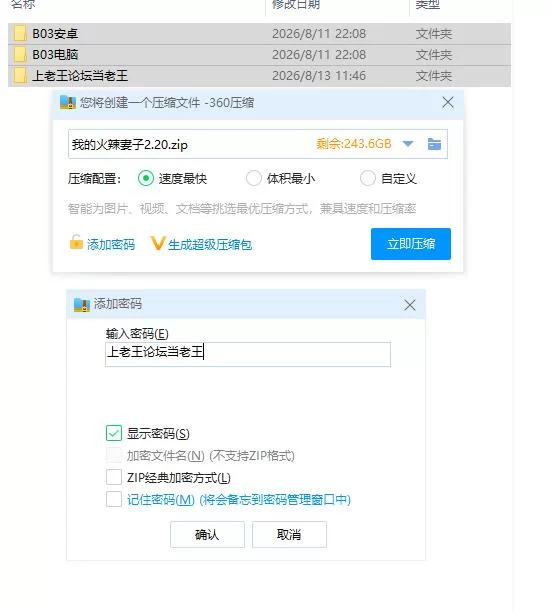This screenshot has width=551, height=611.
Task: Uncheck the 显示密码(S) checkbox
Action: coord(114,433)
